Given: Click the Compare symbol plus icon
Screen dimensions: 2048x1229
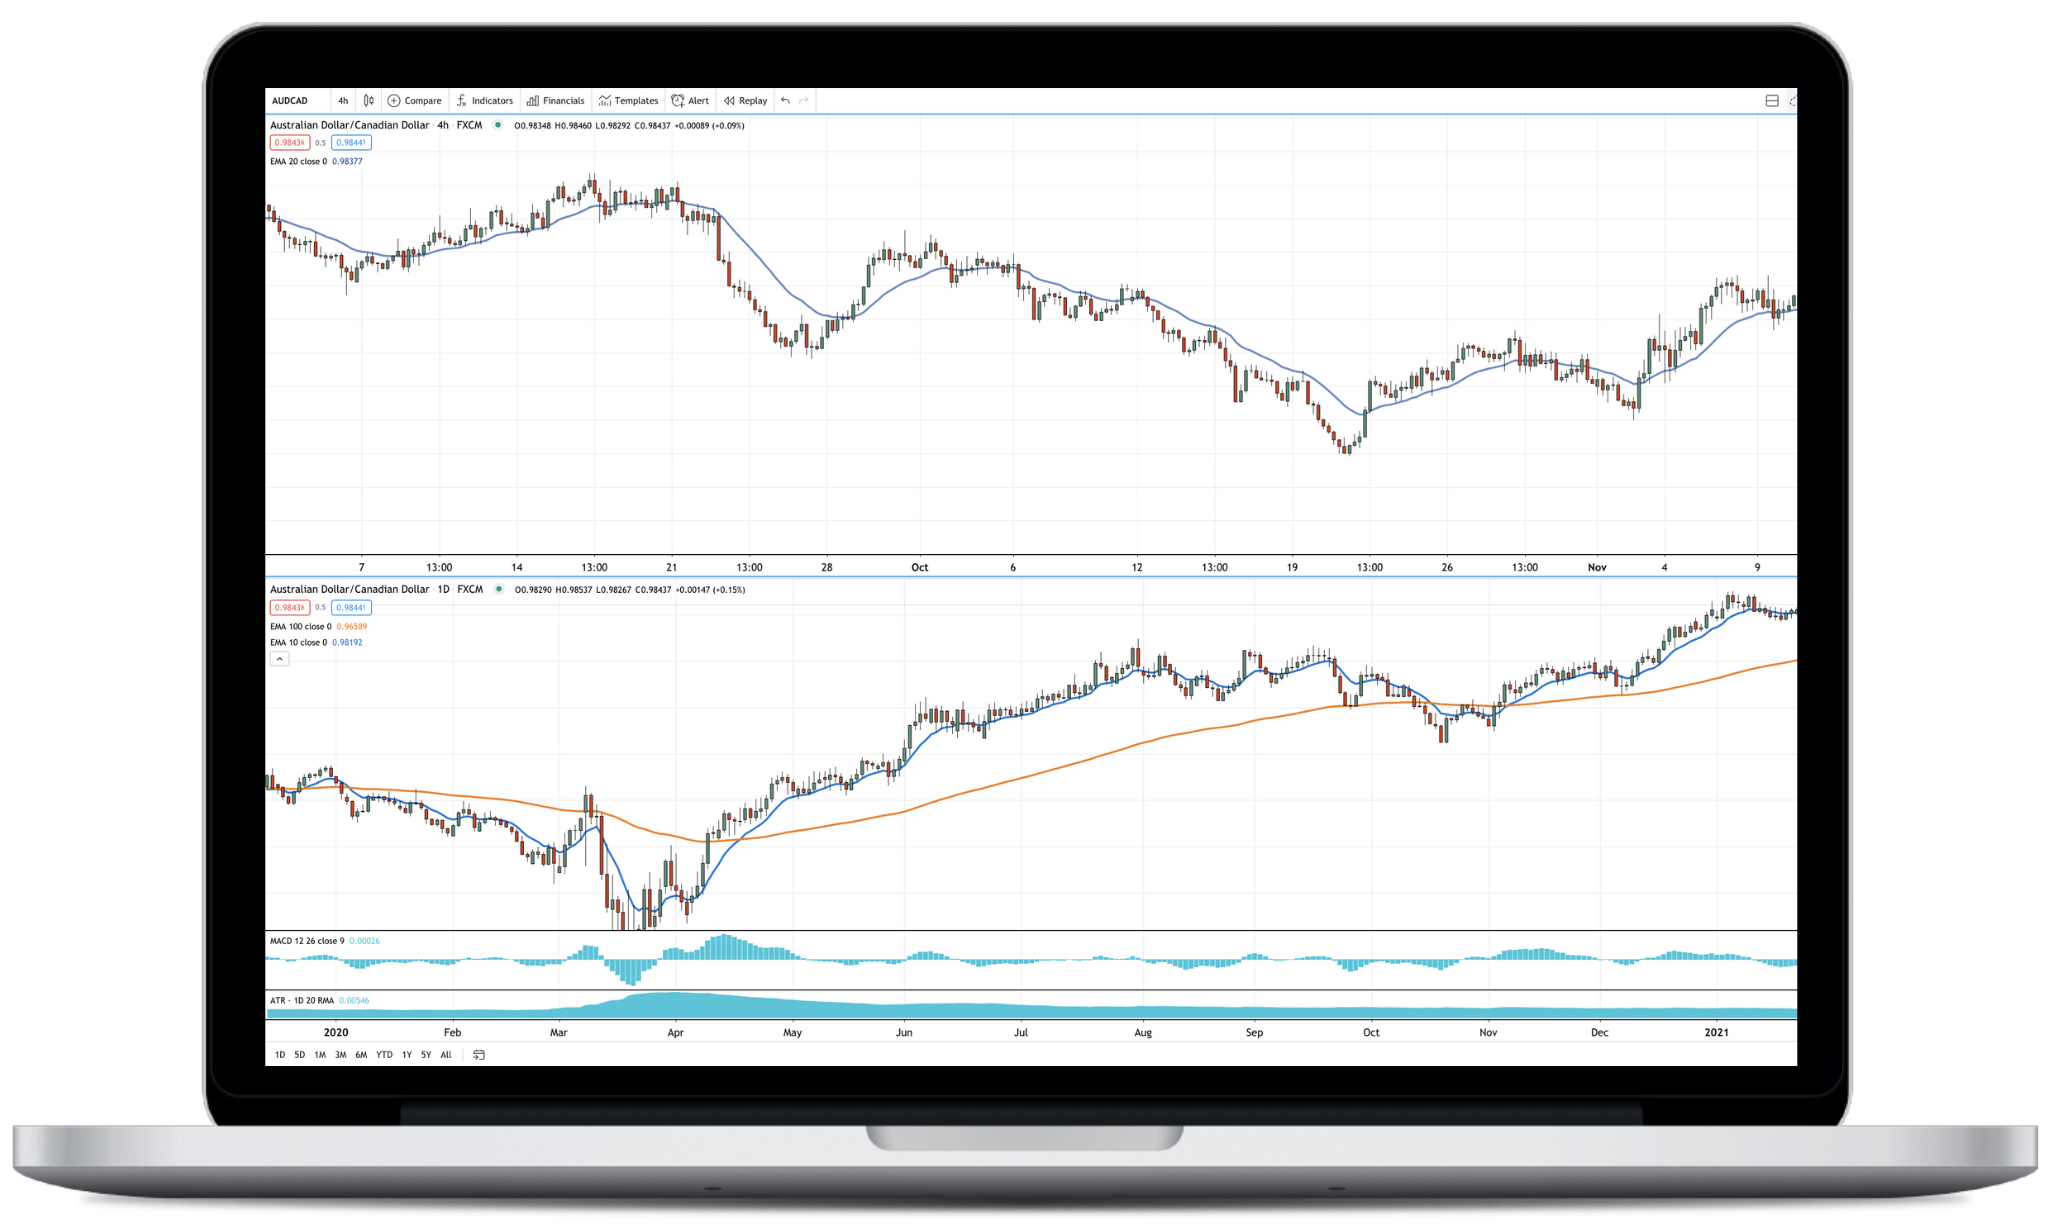Looking at the screenshot, I should coord(394,100).
